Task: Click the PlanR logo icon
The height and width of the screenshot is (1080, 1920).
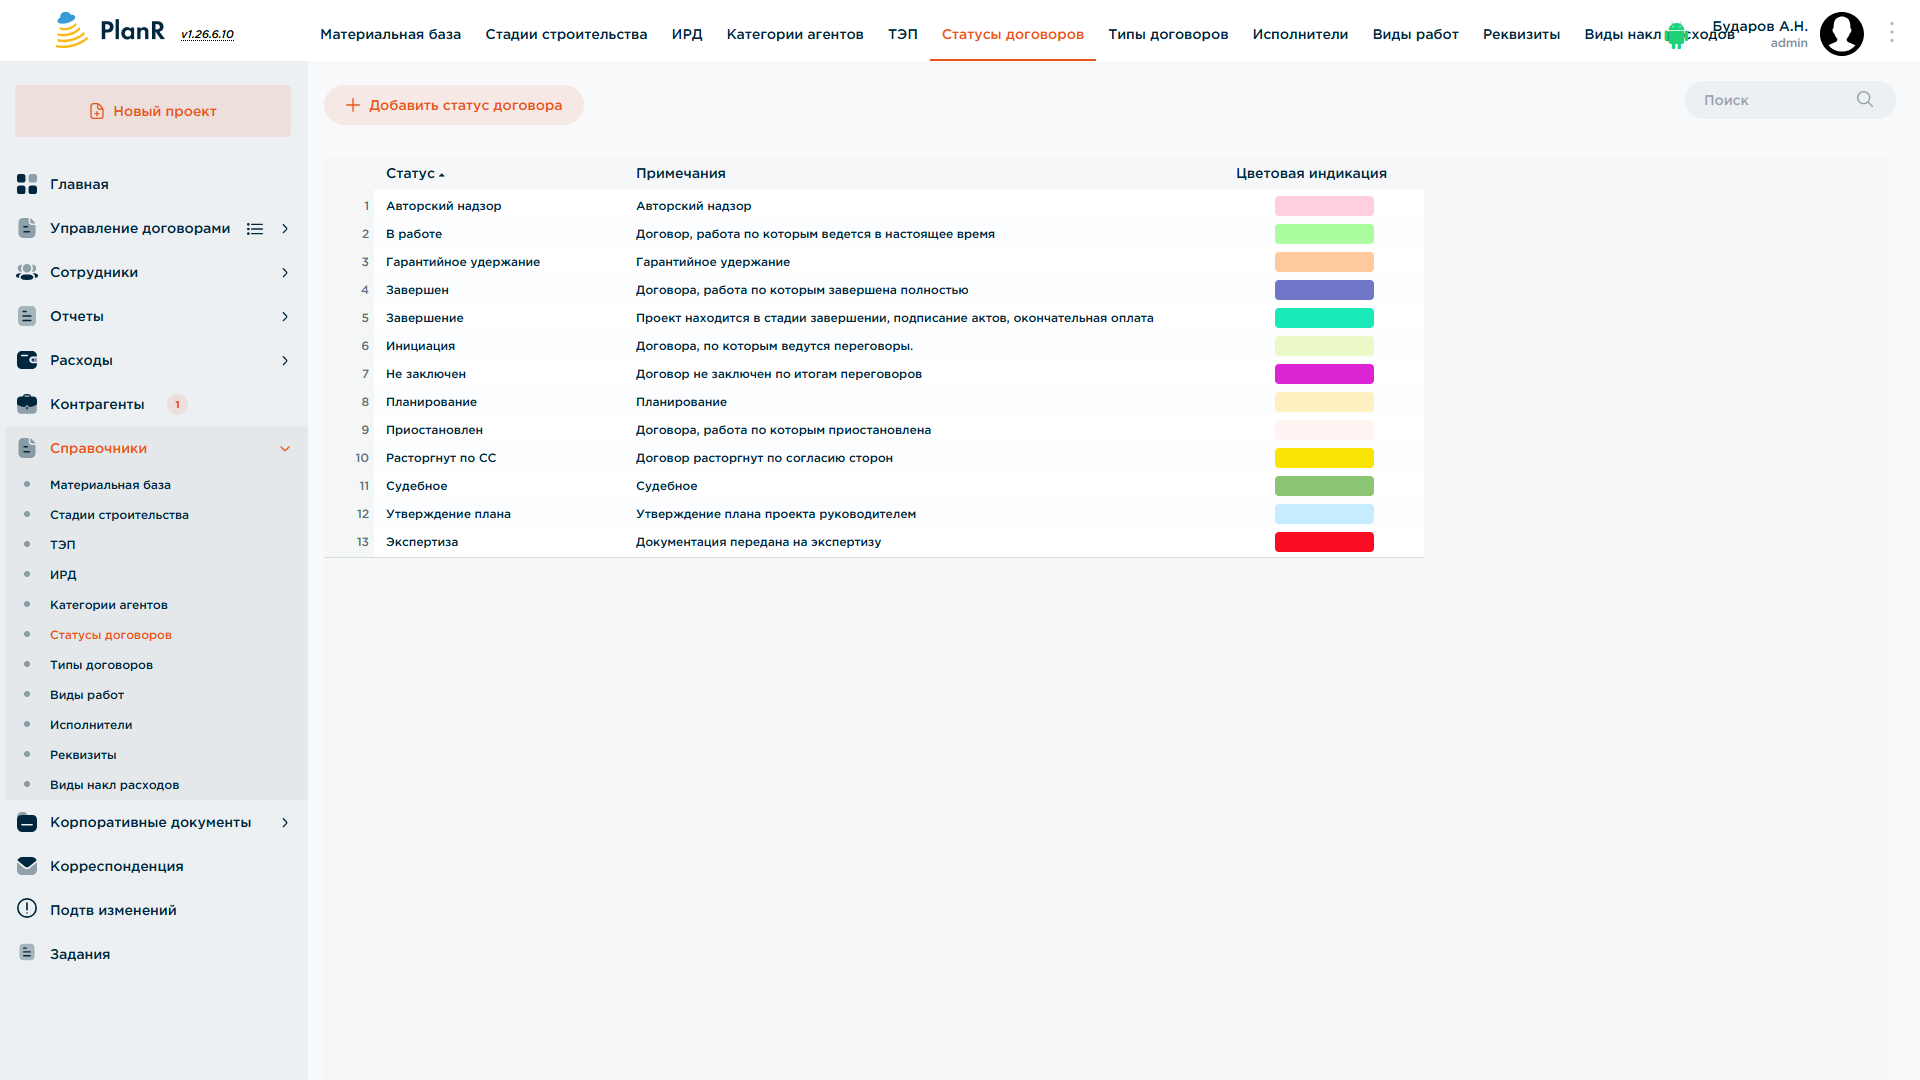Action: [x=71, y=31]
